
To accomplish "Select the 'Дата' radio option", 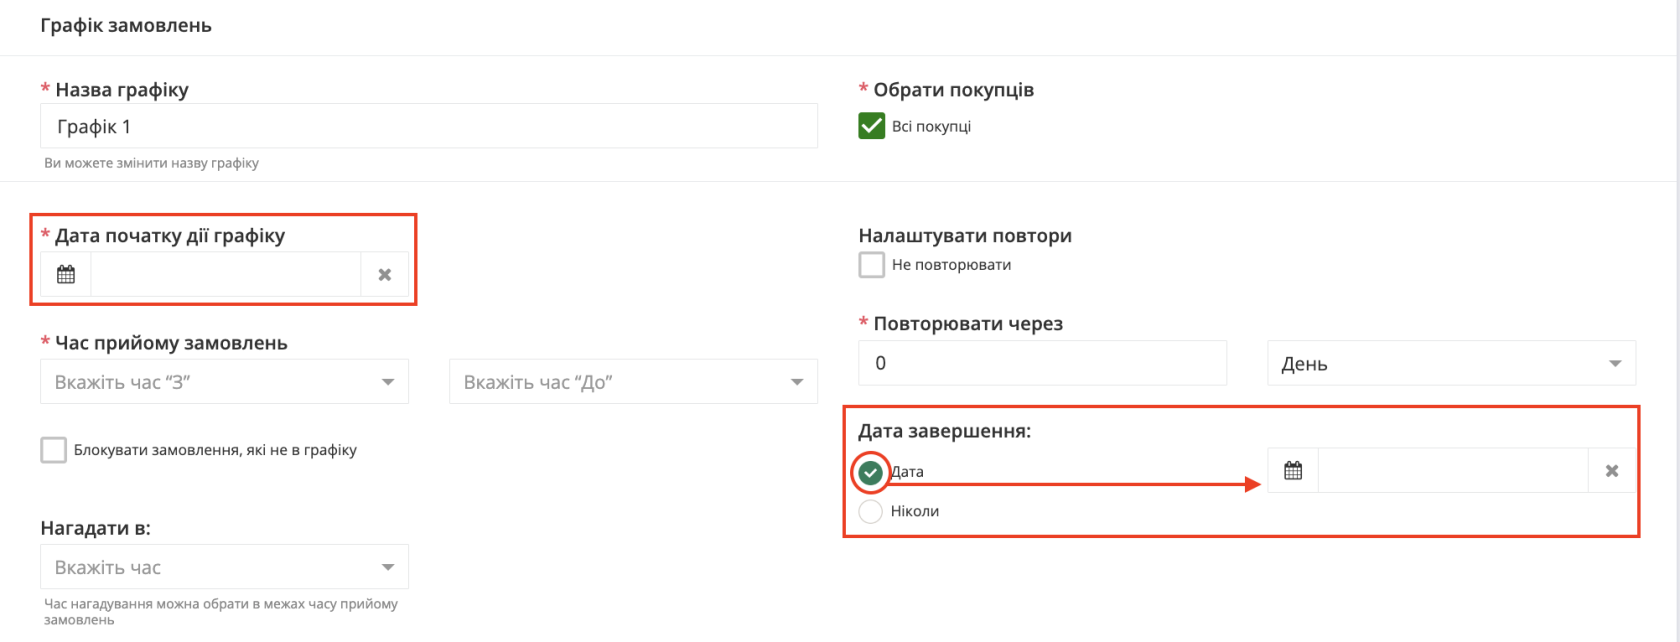I will [x=871, y=472].
